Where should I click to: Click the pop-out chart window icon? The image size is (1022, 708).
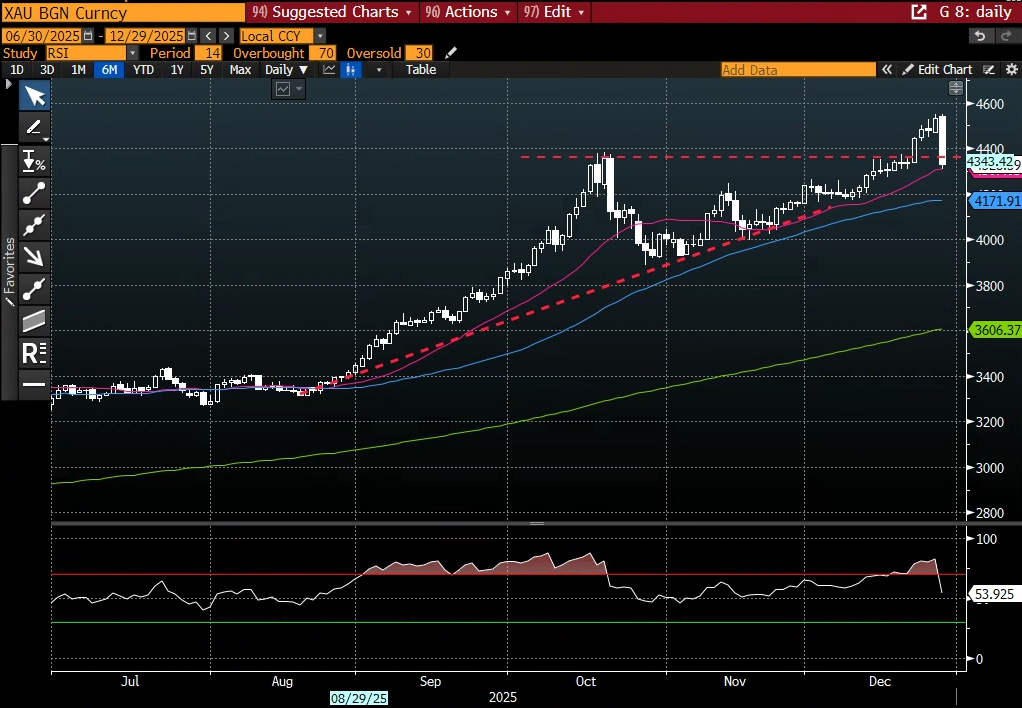click(x=918, y=12)
